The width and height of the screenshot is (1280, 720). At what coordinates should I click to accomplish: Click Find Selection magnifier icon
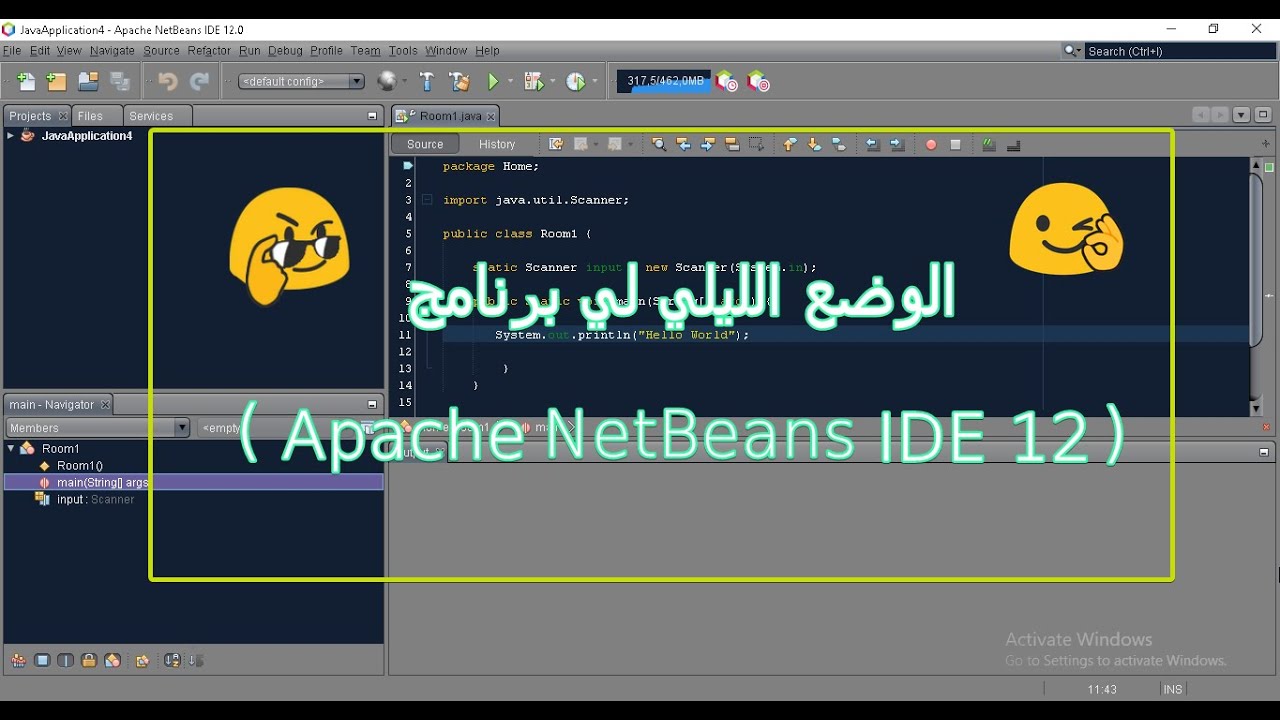click(659, 144)
